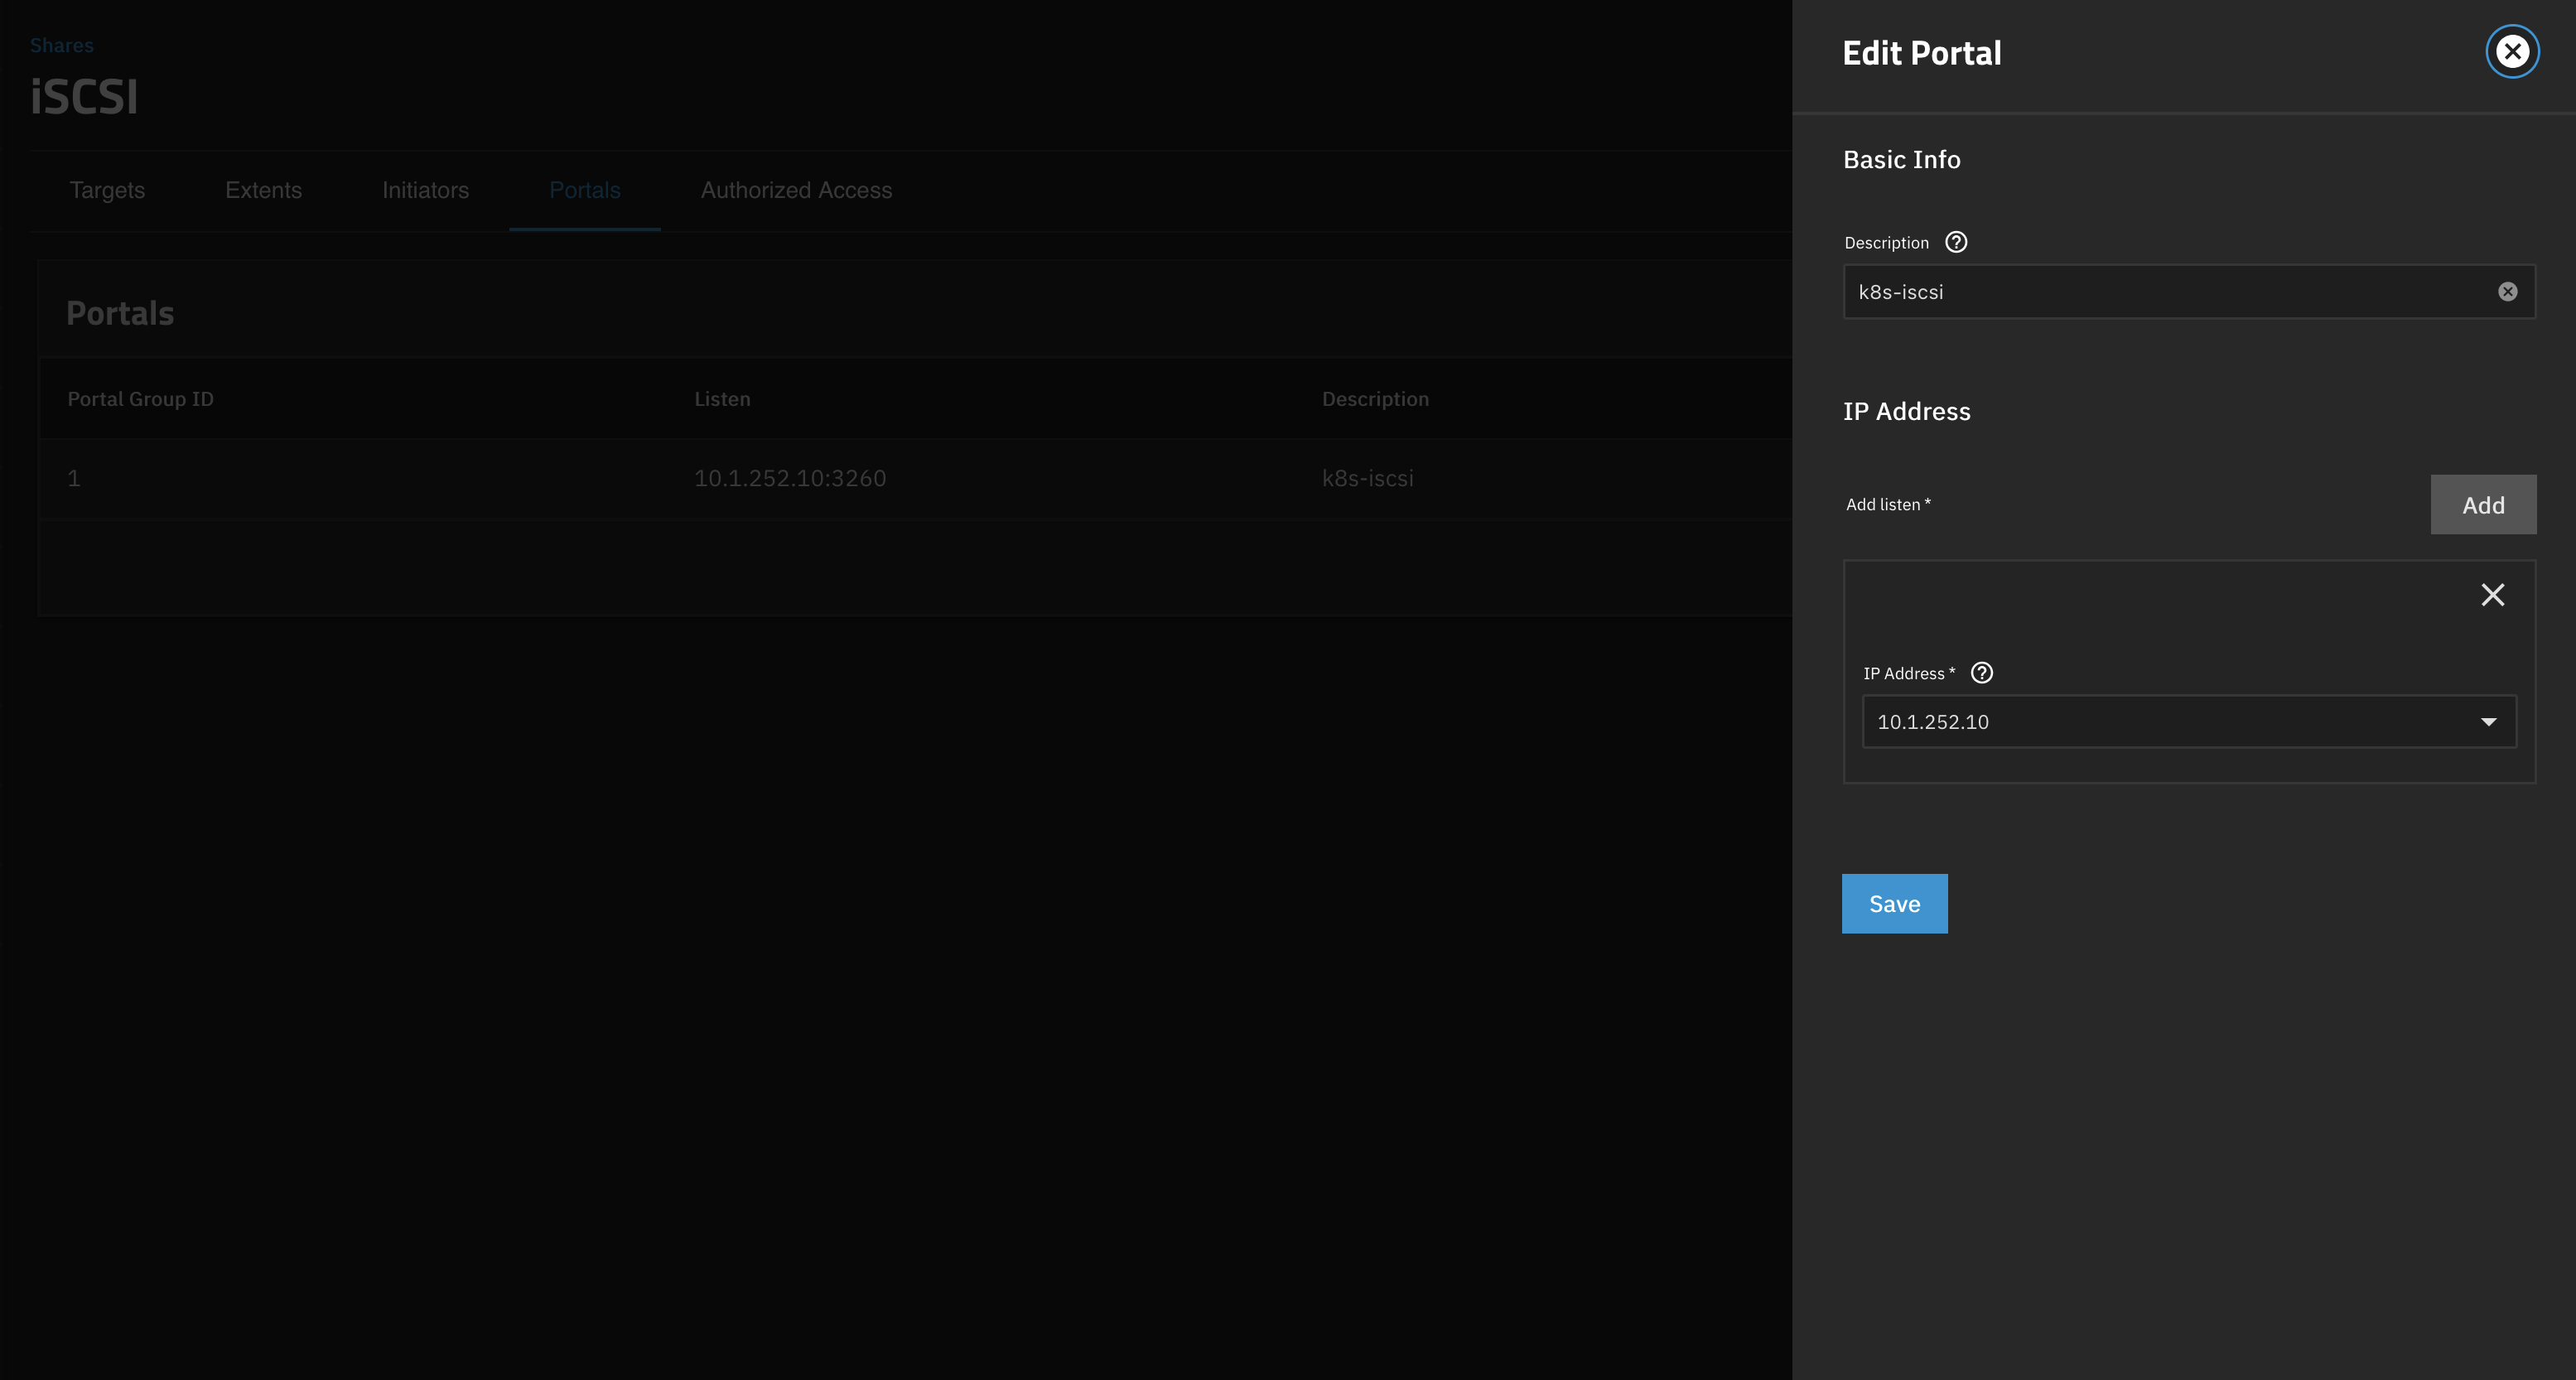Clear the k8s-iscsi description text
The height and width of the screenshot is (1380, 2576).
(x=2507, y=291)
